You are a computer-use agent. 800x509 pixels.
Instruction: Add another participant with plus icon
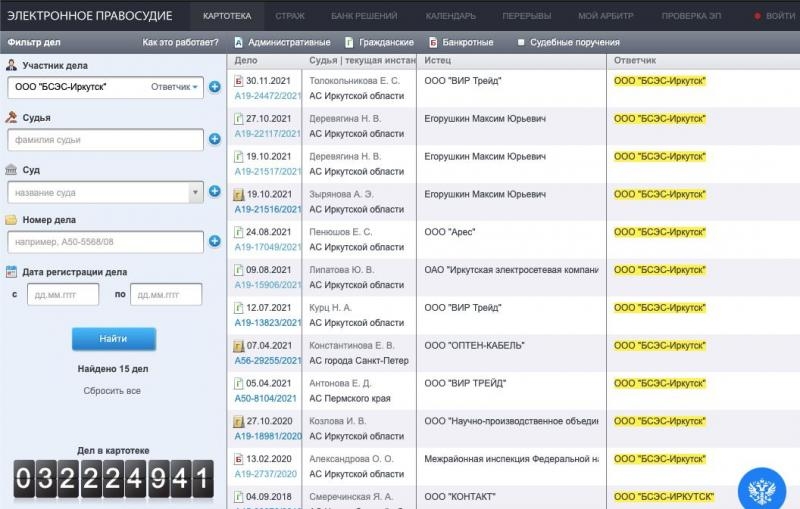(x=215, y=87)
